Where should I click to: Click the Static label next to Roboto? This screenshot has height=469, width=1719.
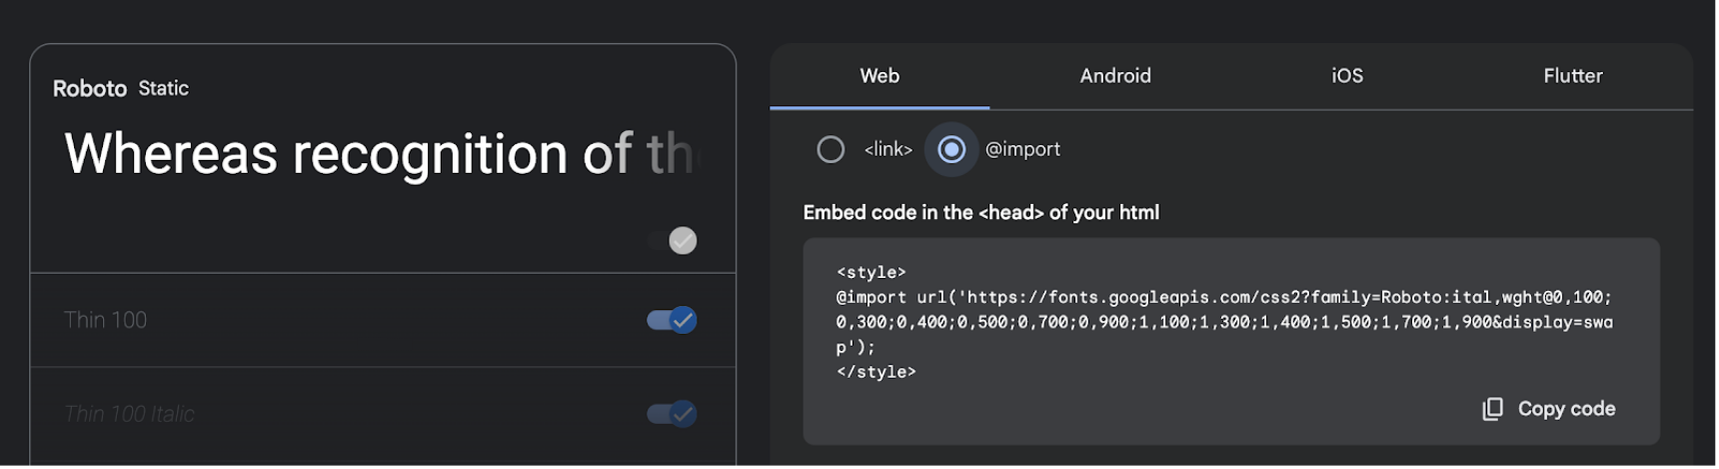coord(164,89)
